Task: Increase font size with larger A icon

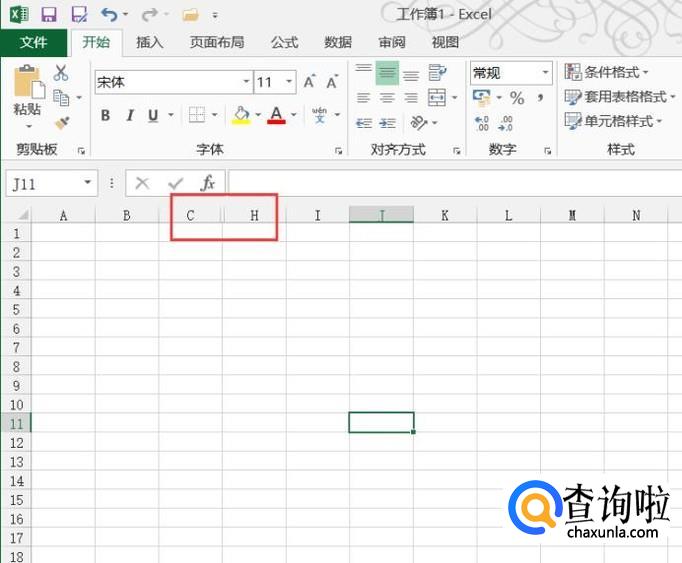Action: click(309, 81)
